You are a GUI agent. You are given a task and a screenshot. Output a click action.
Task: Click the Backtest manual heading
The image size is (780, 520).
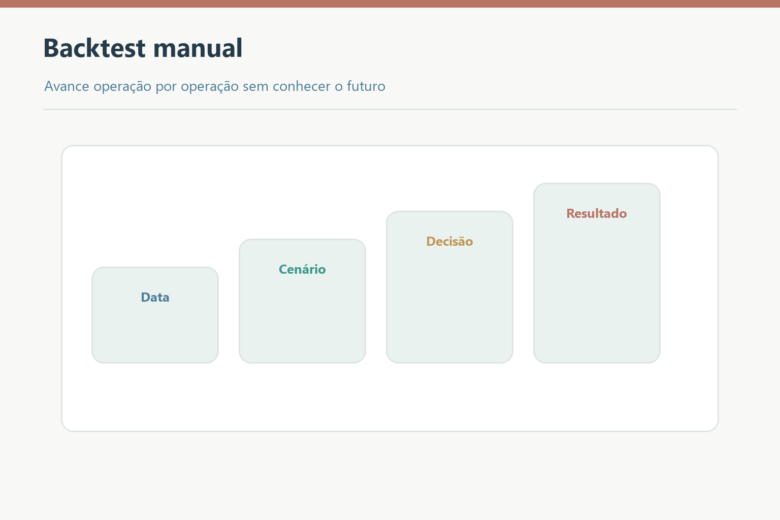(x=143, y=48)
